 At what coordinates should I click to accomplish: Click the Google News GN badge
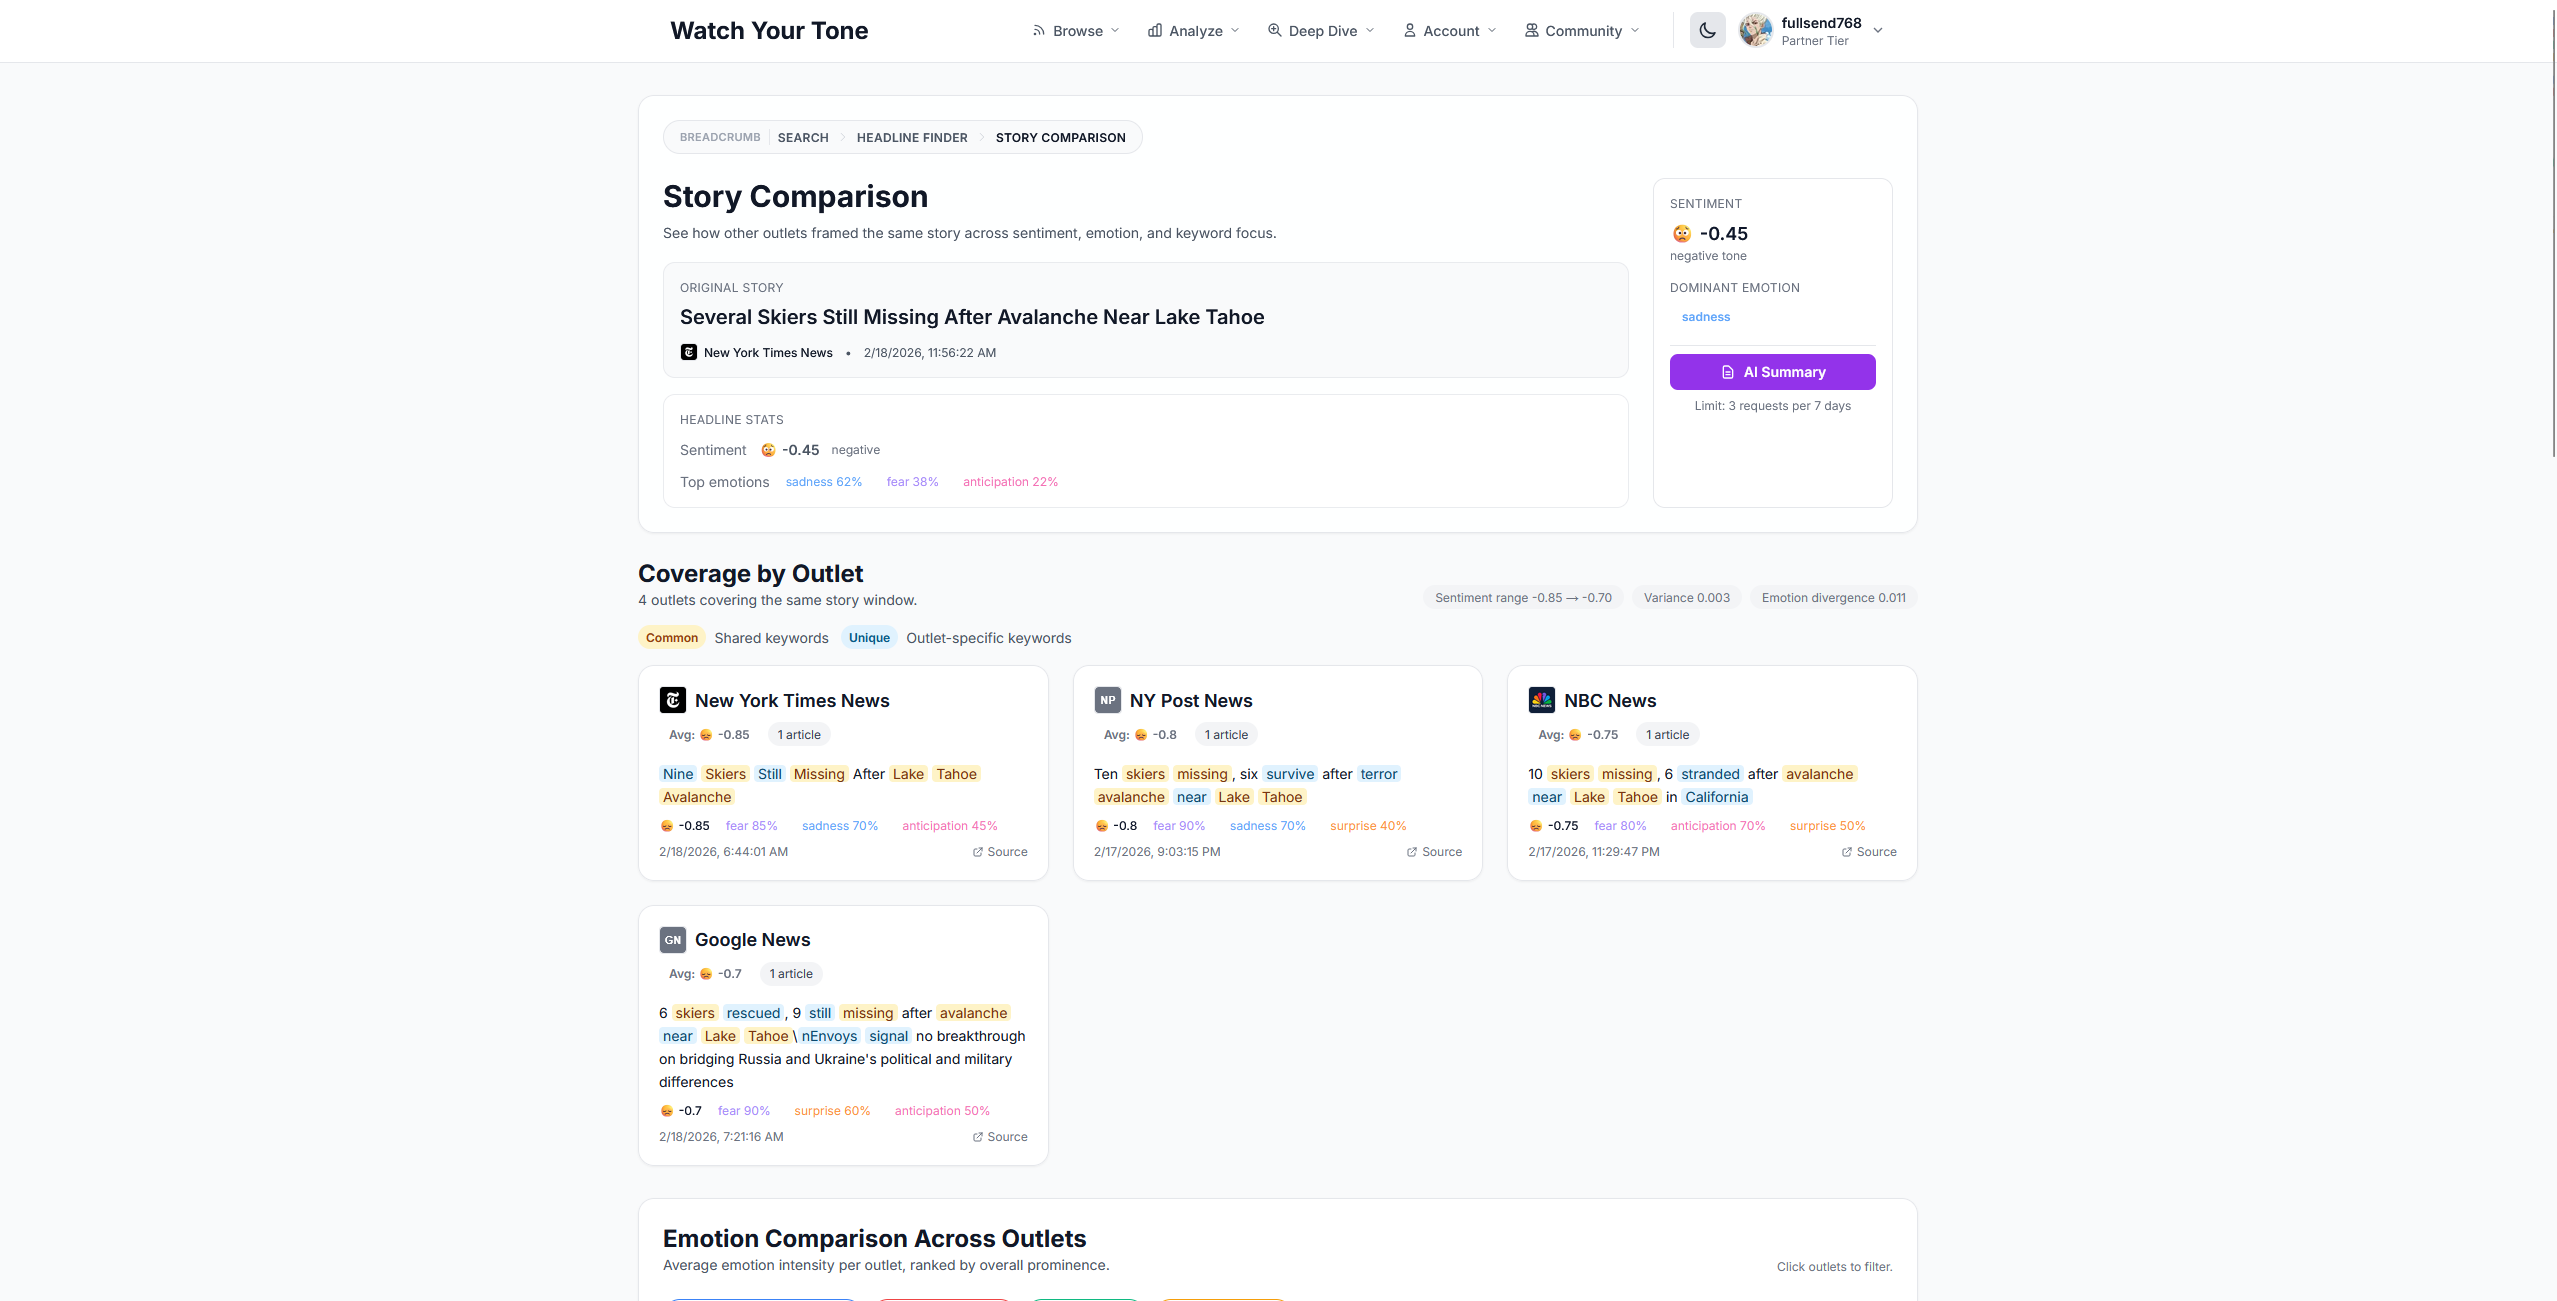tap(673, 940)
